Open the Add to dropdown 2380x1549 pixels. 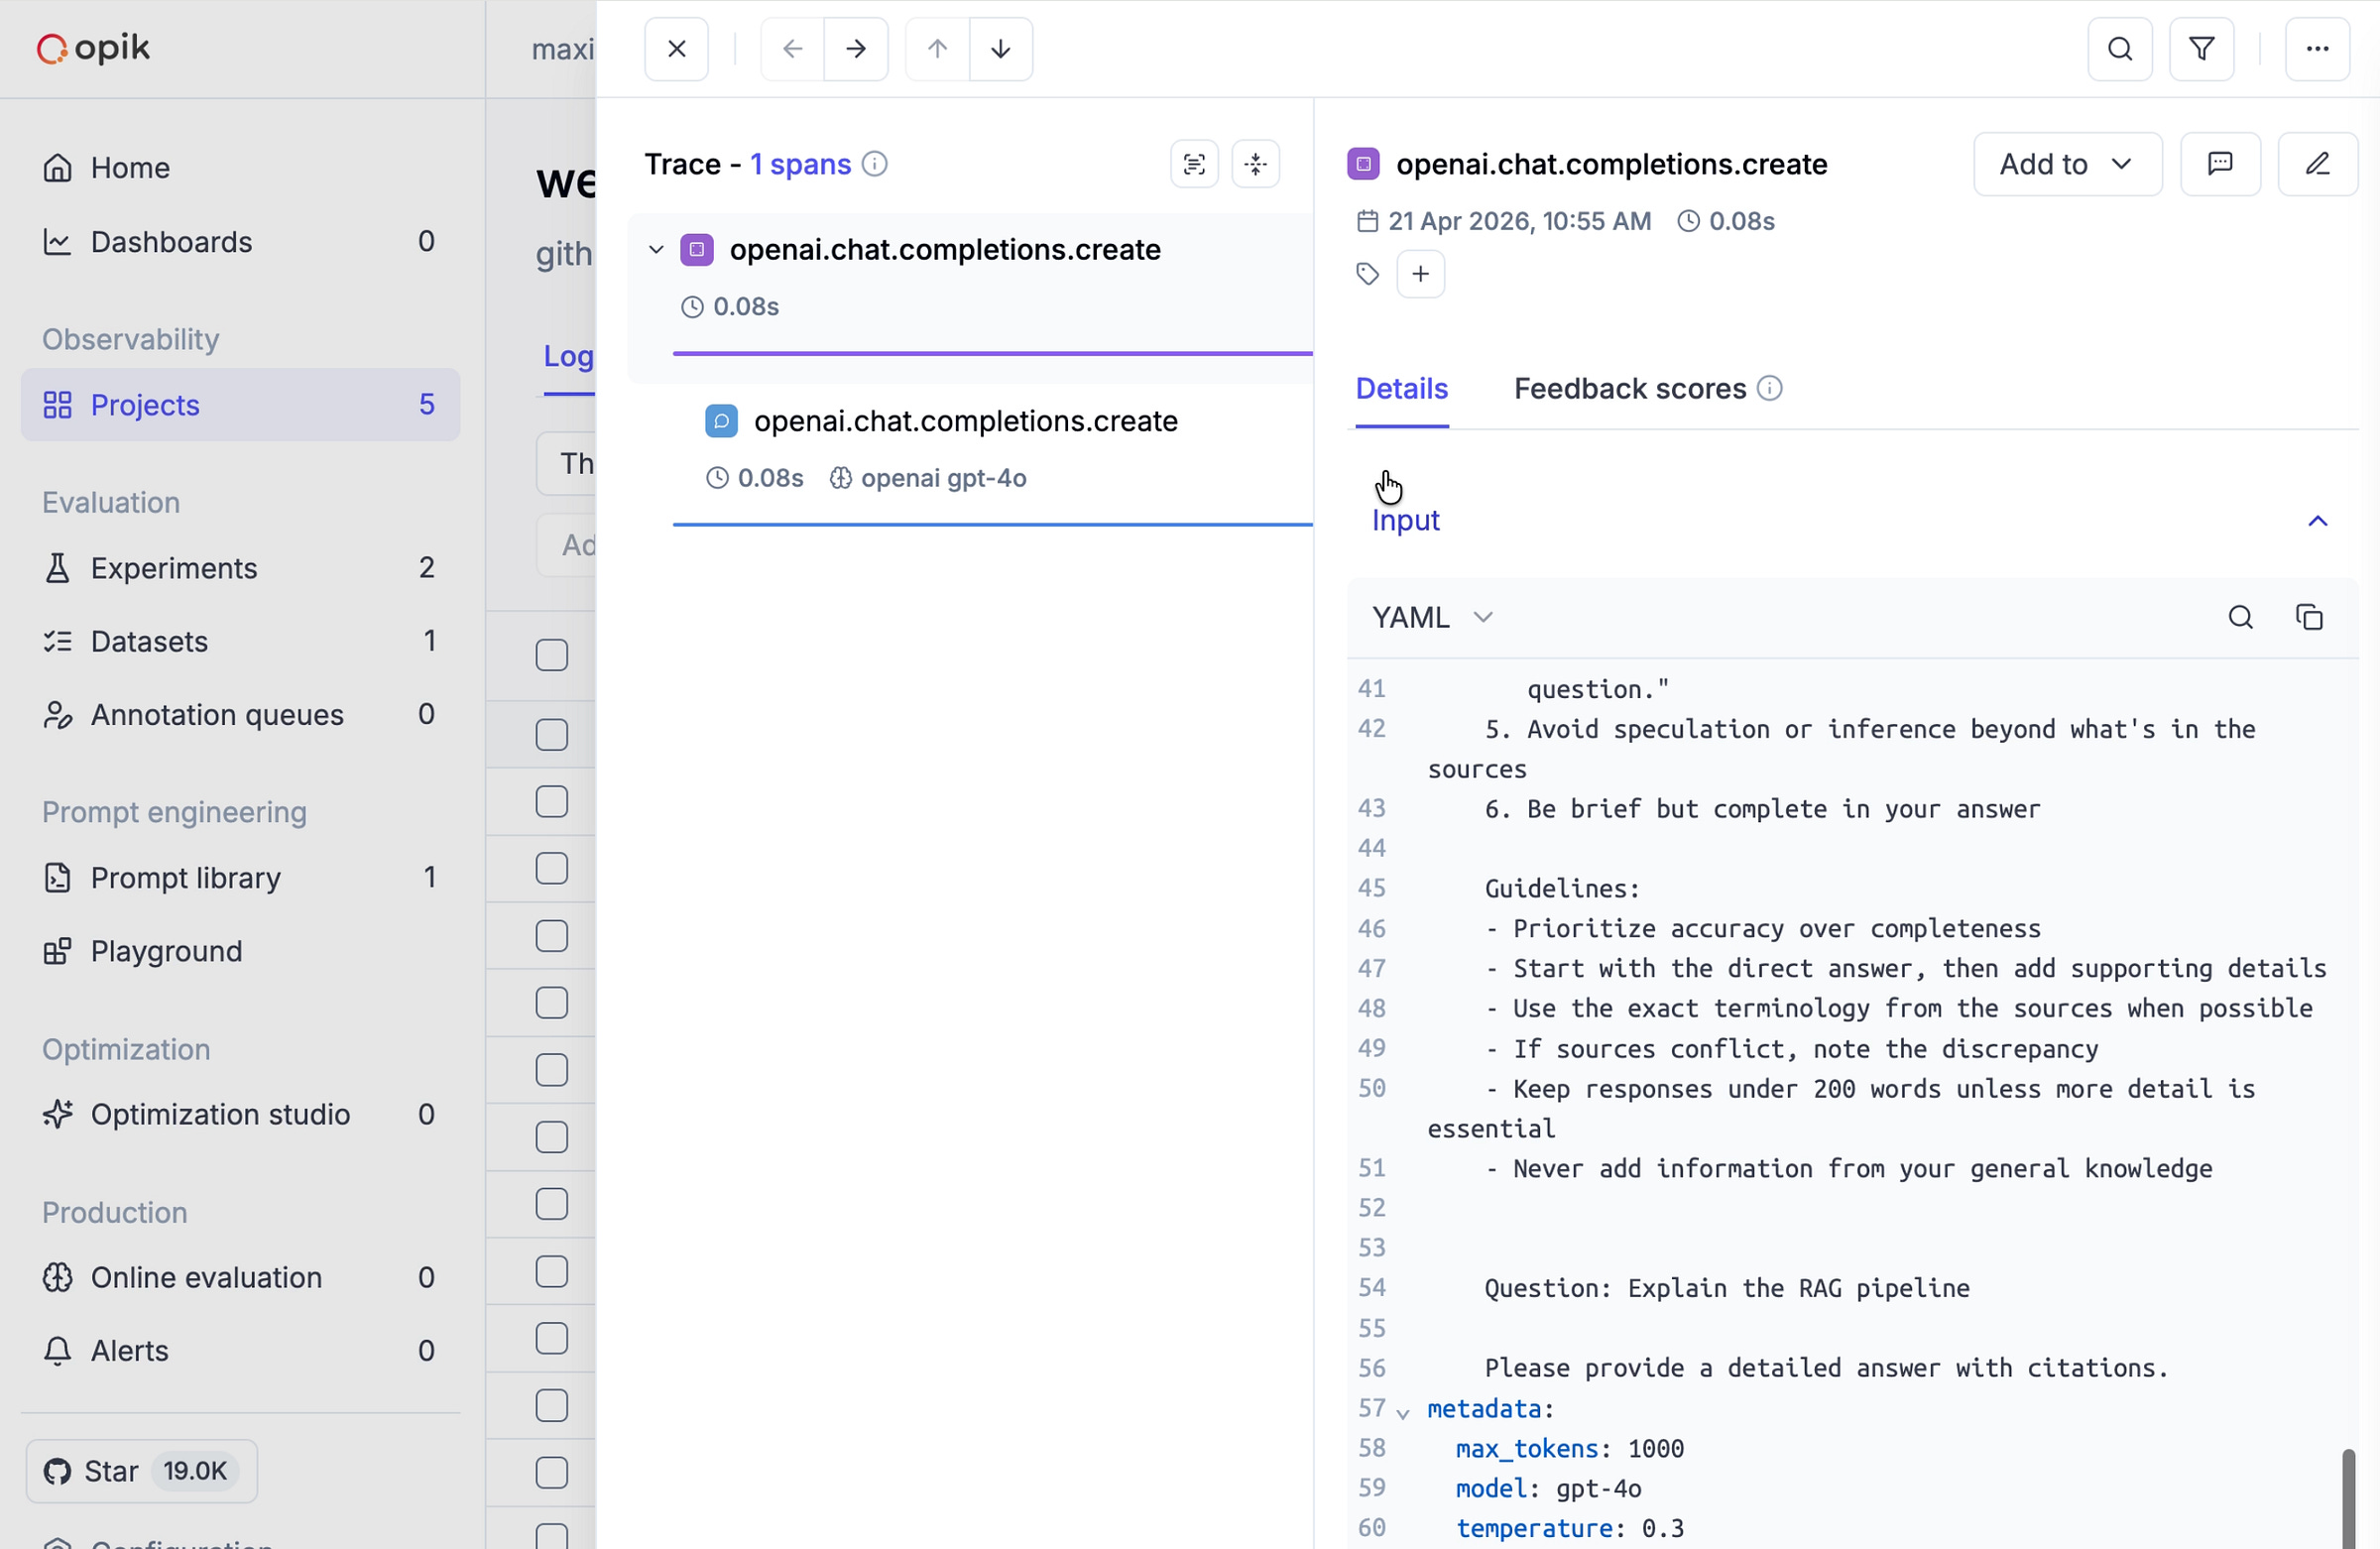2067,164
